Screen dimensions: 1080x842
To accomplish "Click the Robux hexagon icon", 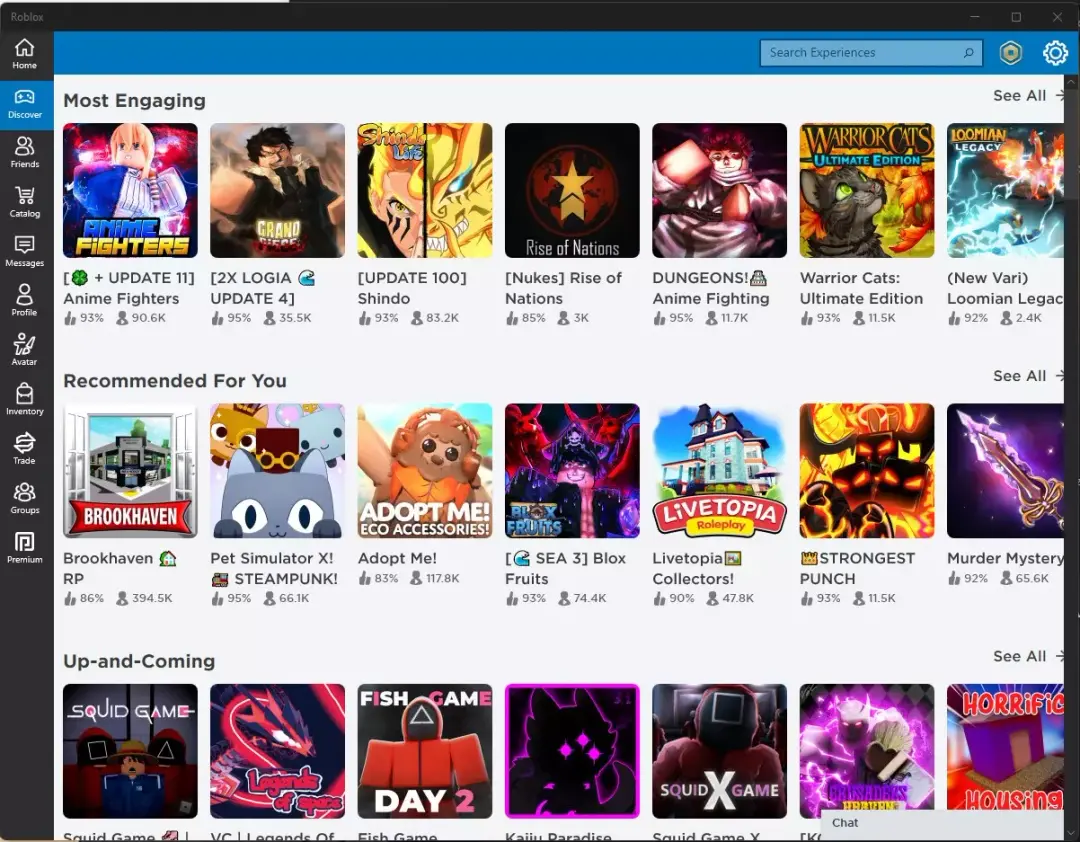I will [1010, 53].
